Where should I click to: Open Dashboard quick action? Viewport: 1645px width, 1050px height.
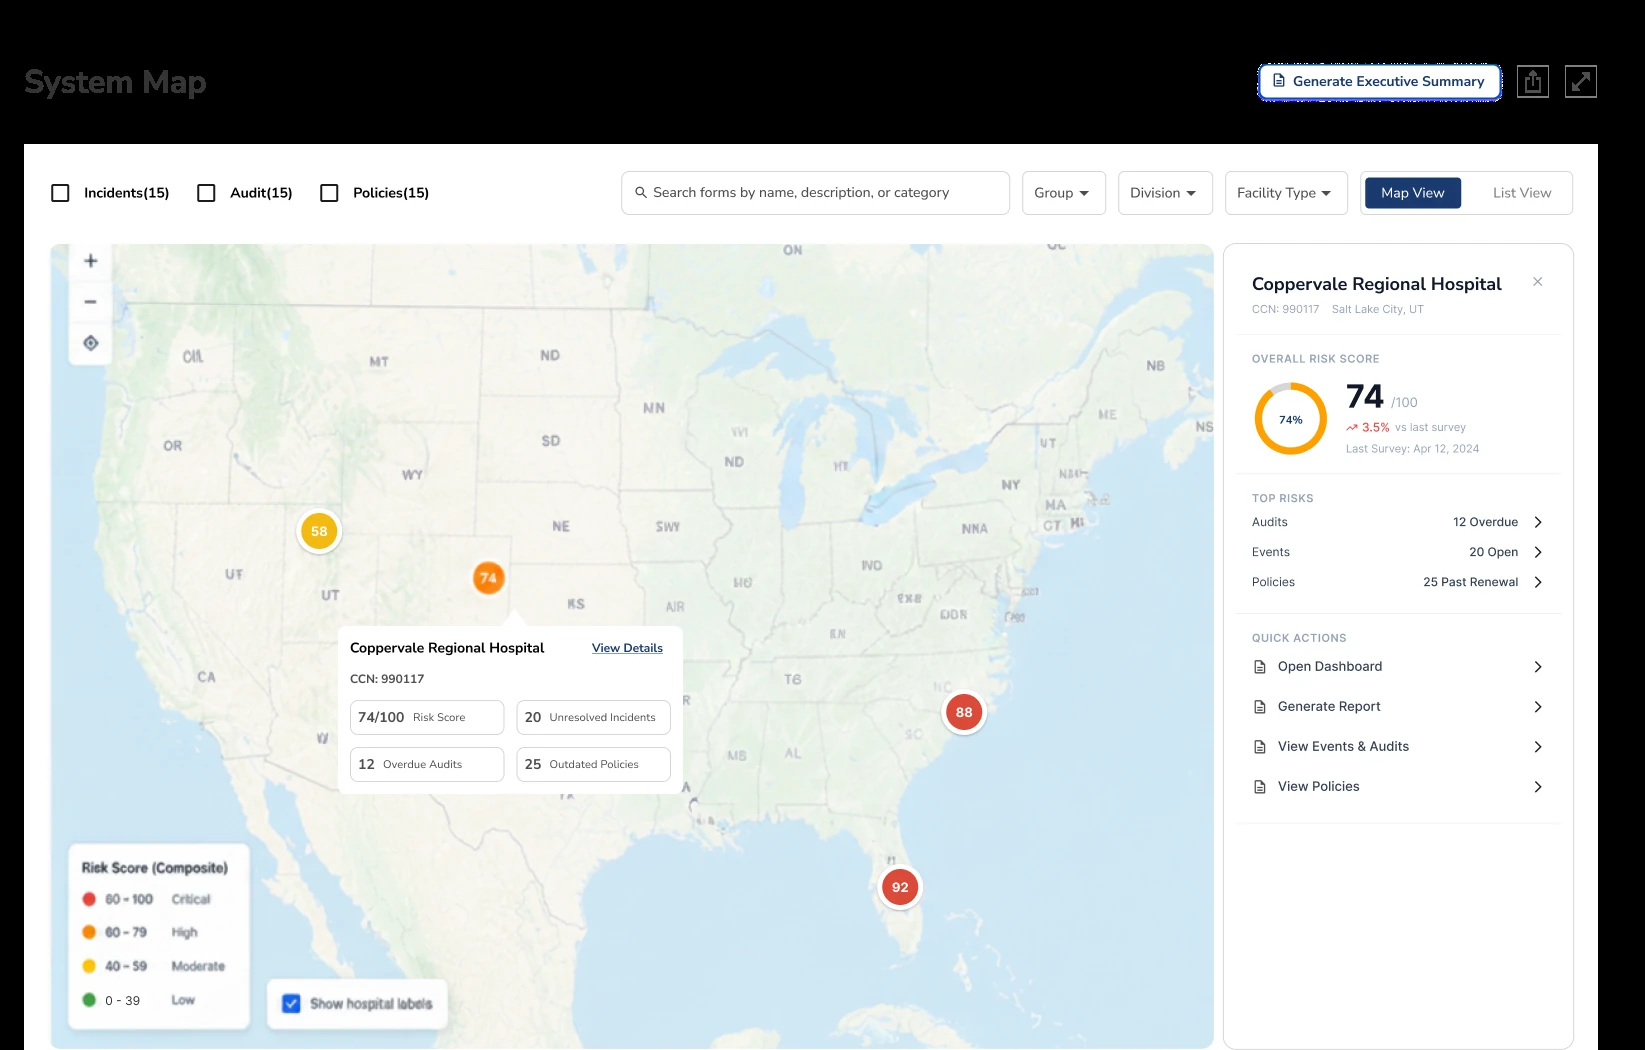1398,667
